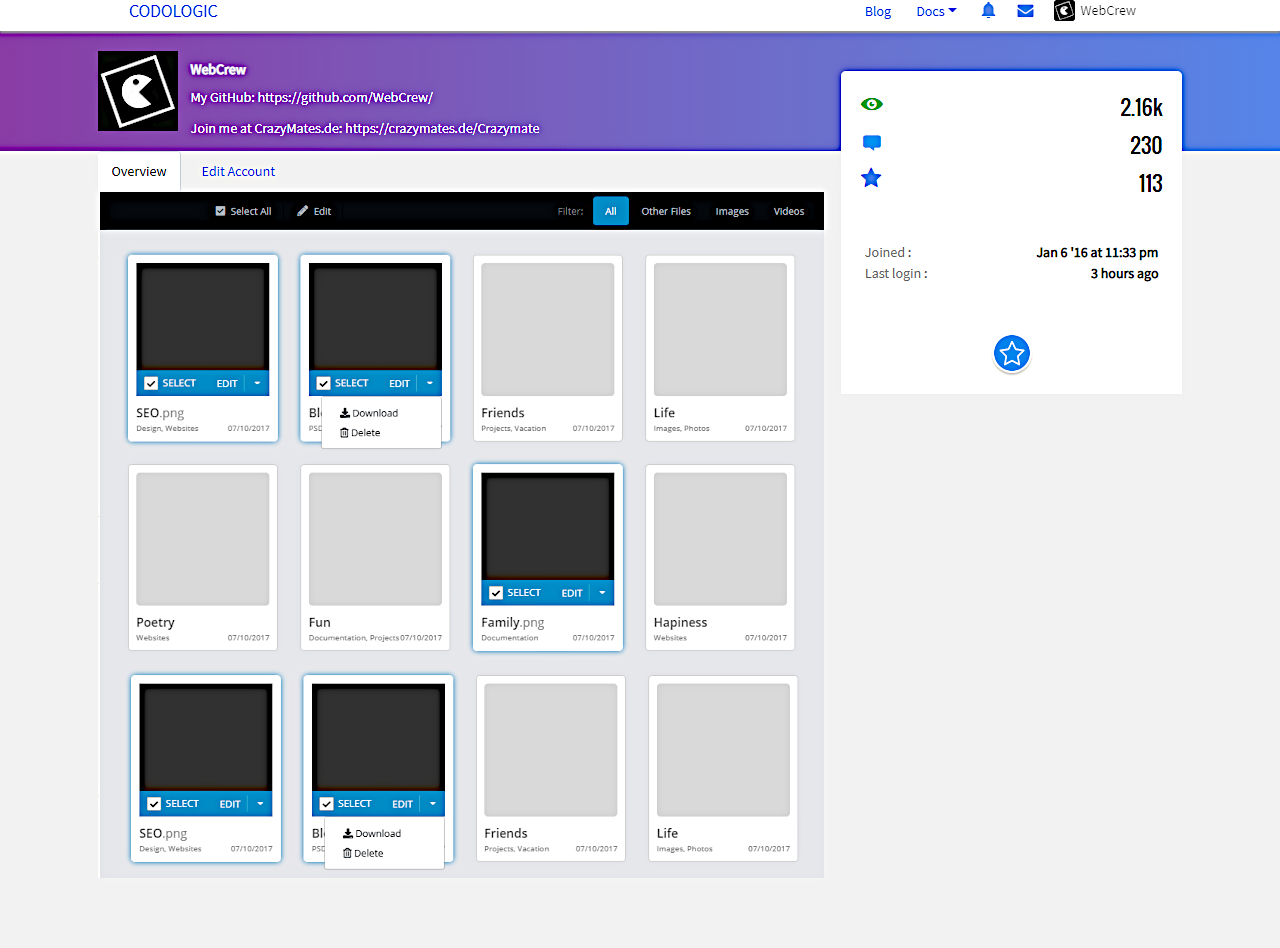Click the '3 hours ago' last login value
Image resolution: width=1280 pixels, height=948 pixels.
point(1124,274)
